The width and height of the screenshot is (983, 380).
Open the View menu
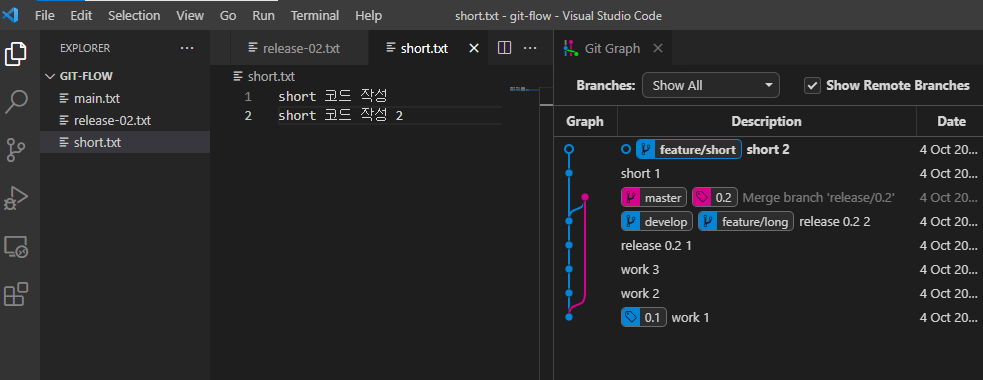tap(189, 15)
